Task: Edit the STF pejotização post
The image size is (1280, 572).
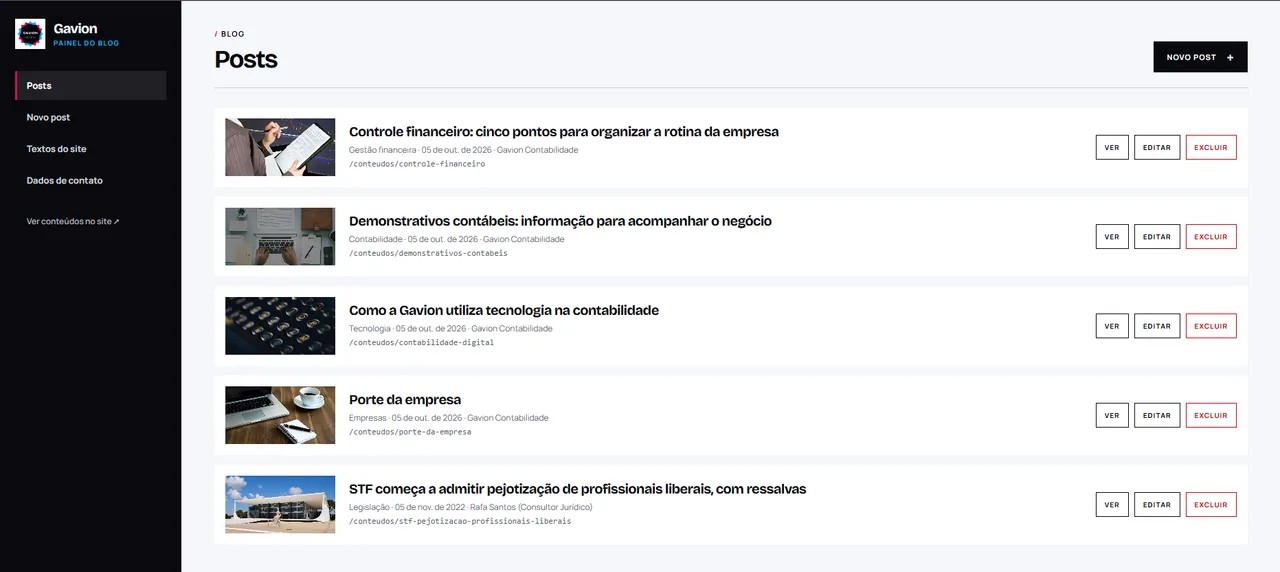Action: (1157, 505)
